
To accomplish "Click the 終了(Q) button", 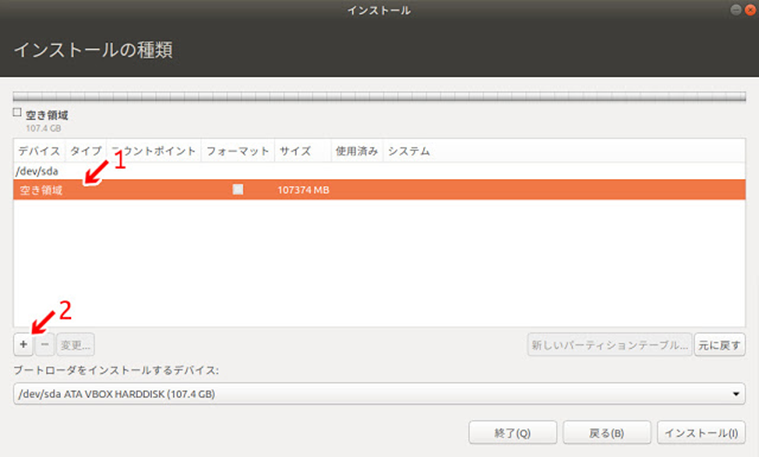I will tap(513, 432).
